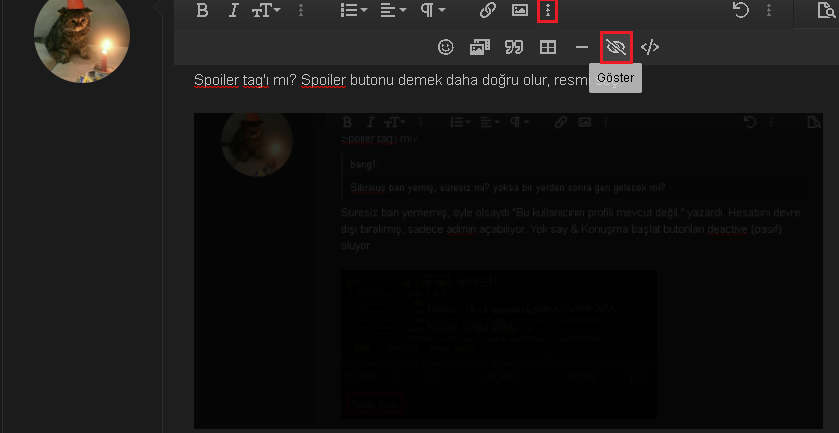Toggle bold formatting in the editor toolbar
The height and width of the screenshot is (433, 839).
coord(202,11)
